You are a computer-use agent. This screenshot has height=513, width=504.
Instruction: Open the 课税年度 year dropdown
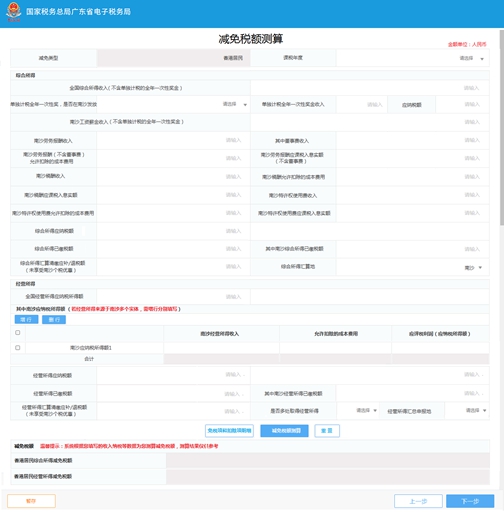coord(413,58)
